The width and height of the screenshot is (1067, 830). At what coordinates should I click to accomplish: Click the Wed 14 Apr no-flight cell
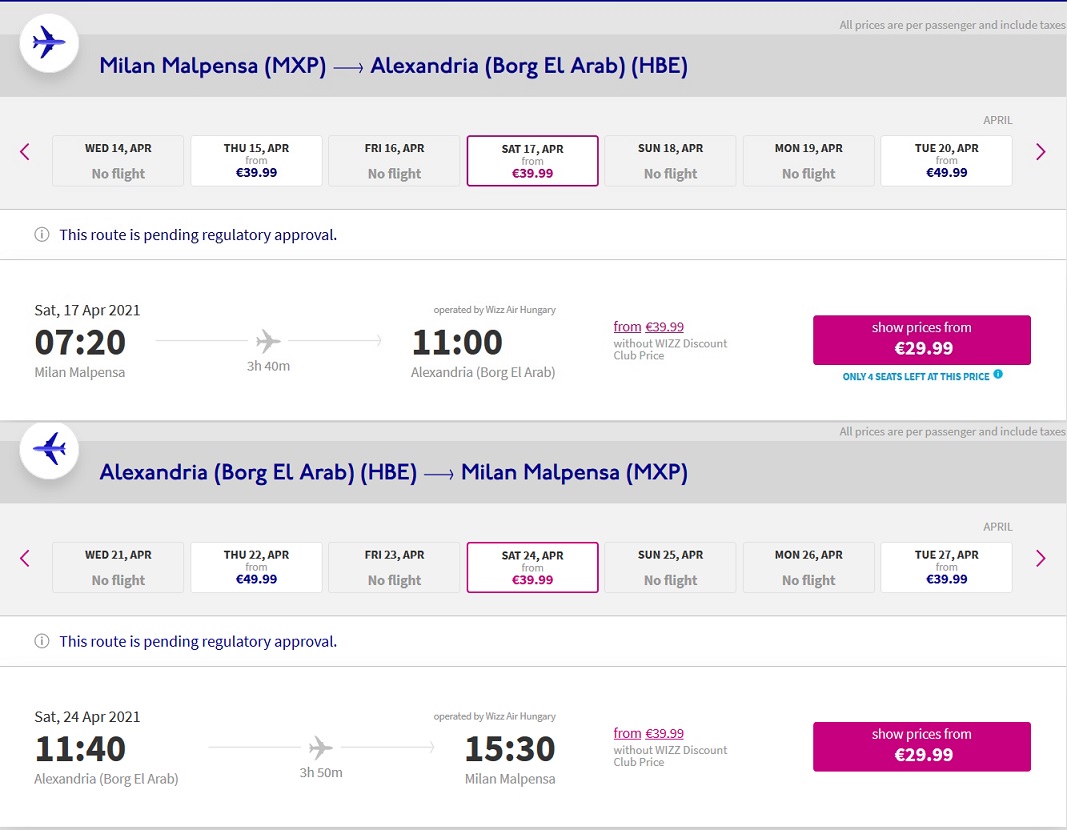point(118,161)
